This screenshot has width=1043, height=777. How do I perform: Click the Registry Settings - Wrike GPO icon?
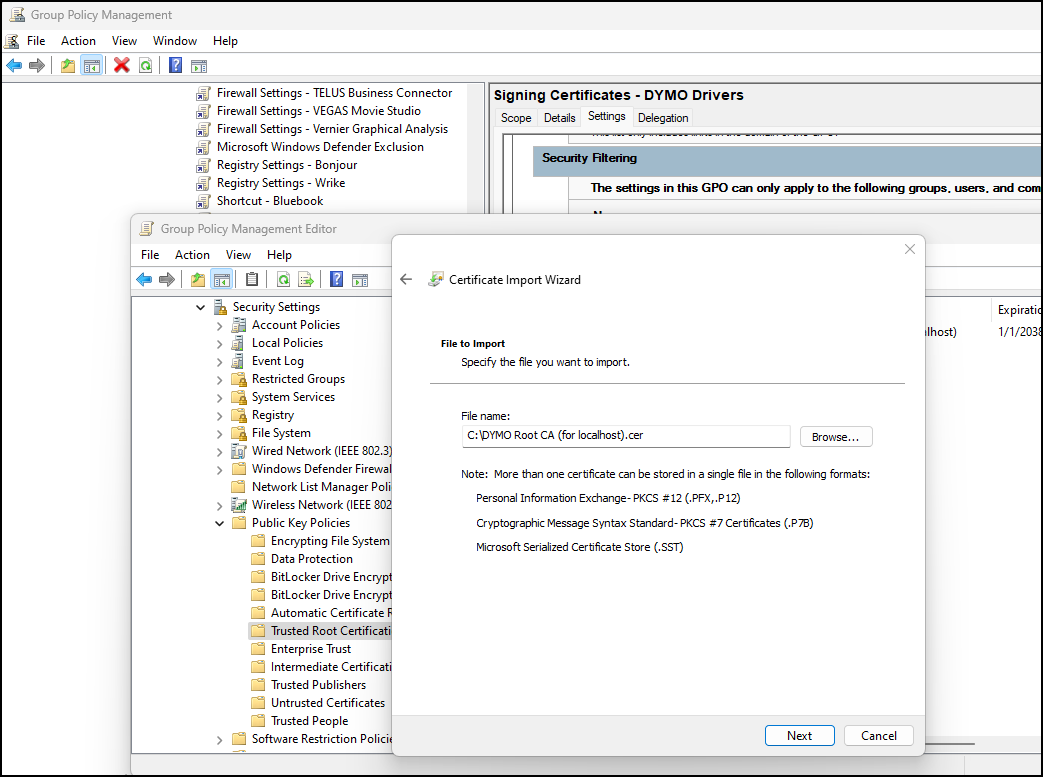(204, 183)
